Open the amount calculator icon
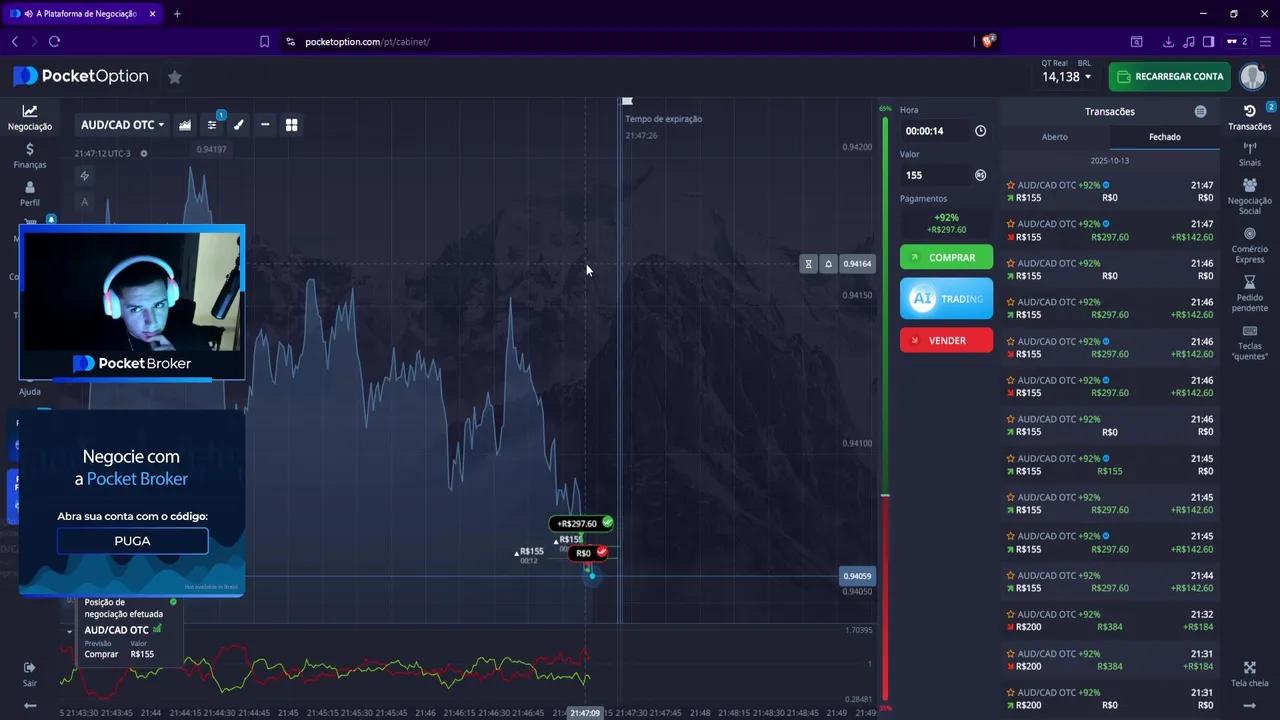This screenshot has width=1280, height=720. tap(980, 175)
